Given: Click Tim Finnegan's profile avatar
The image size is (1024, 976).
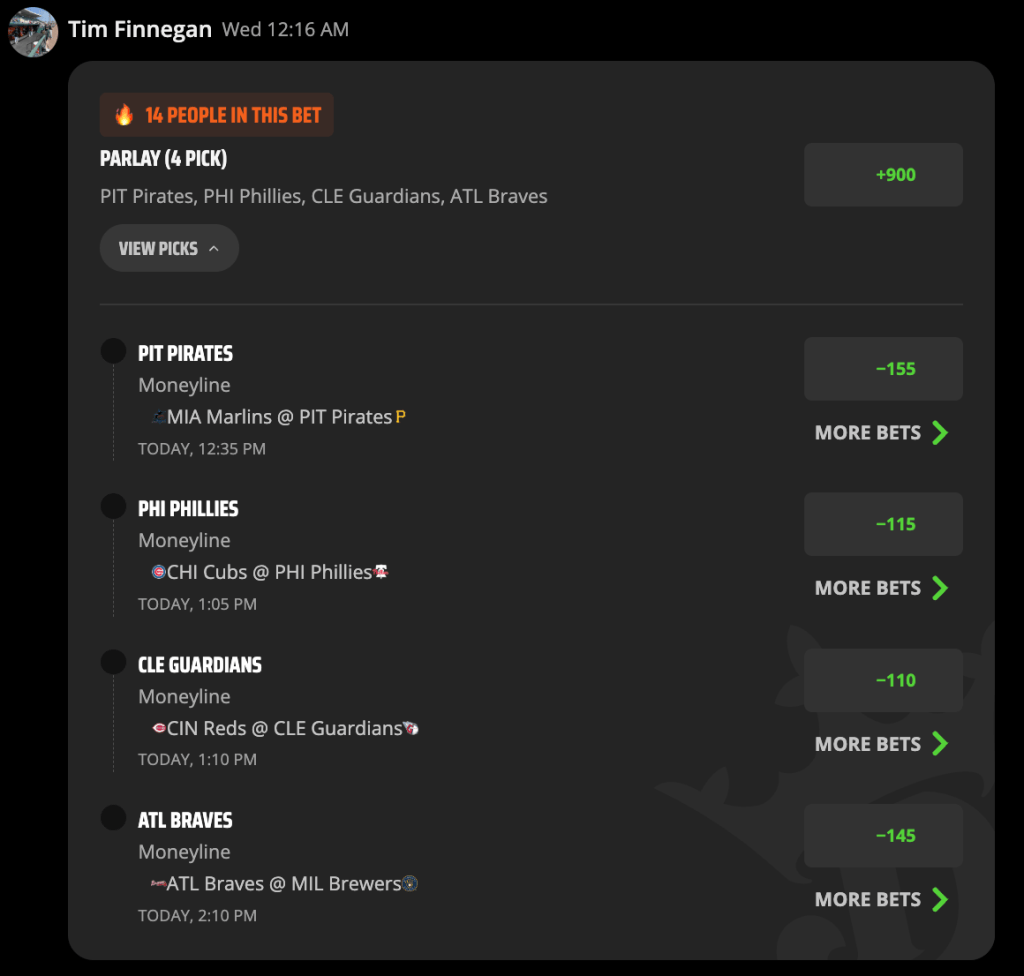Looking at the screenshot, I should pyautogui.click(x=33, y=32).
